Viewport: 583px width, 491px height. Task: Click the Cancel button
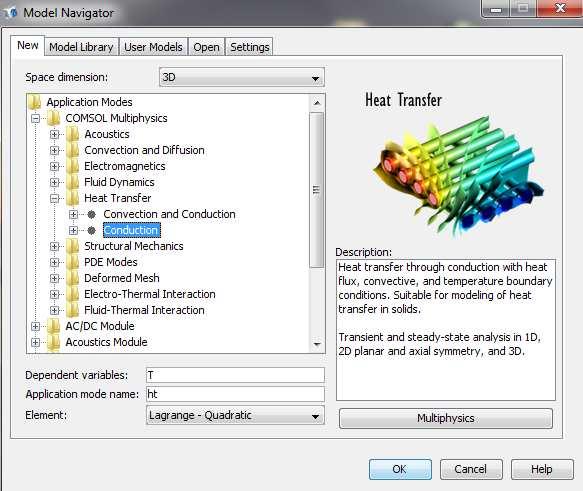[x=471, y=469]
